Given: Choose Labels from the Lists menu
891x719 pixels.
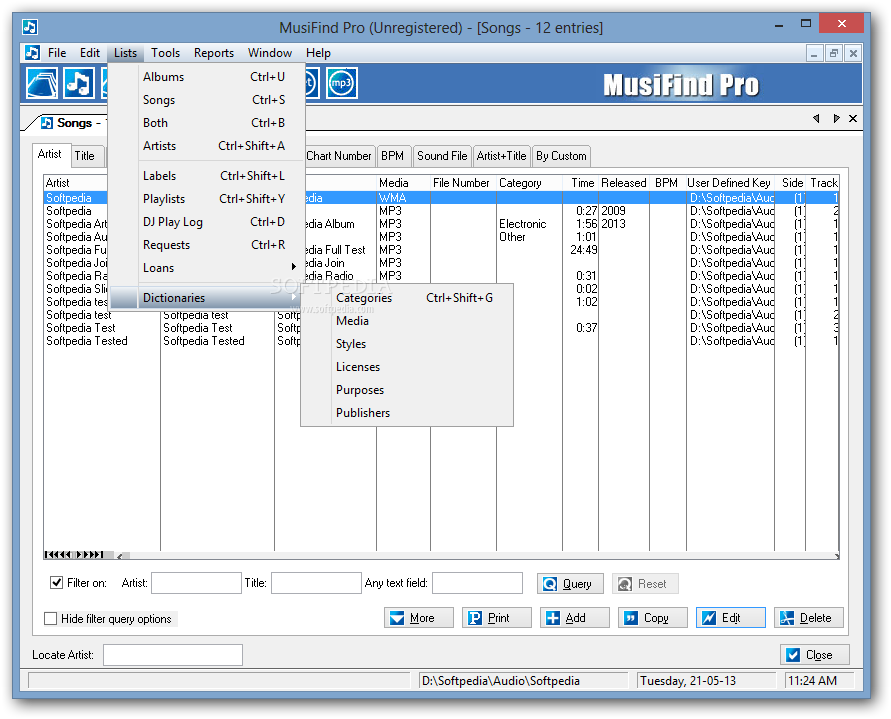Looking at the screenshot, I should tap(207, 176).
